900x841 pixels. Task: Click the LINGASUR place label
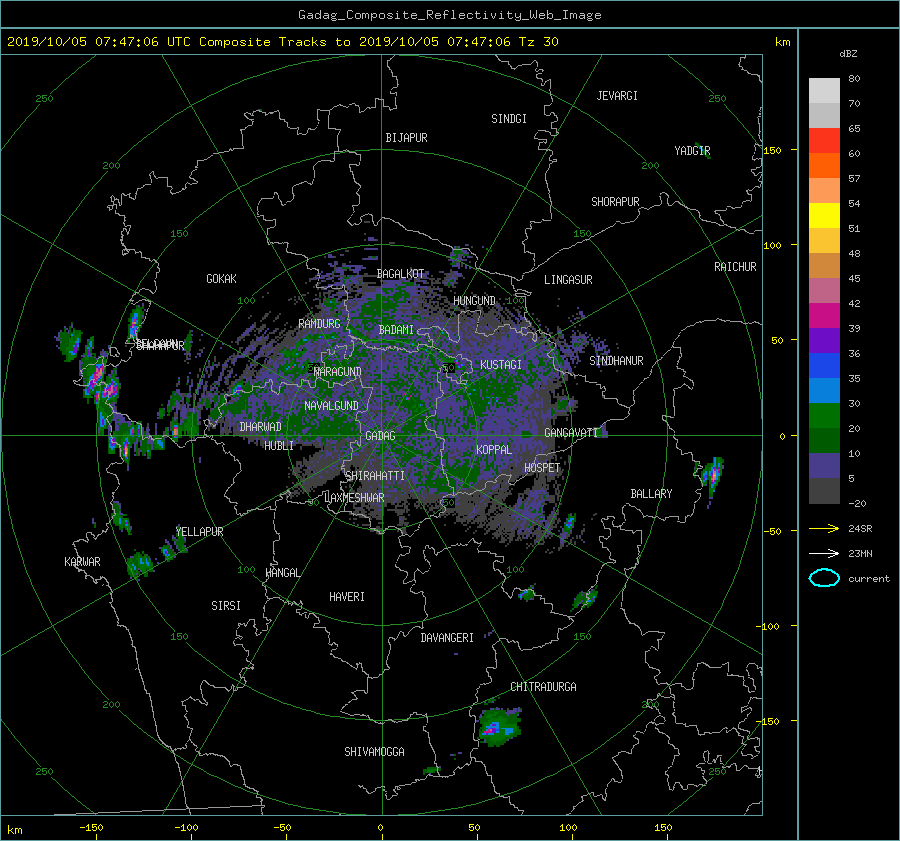tap(568, 280)
